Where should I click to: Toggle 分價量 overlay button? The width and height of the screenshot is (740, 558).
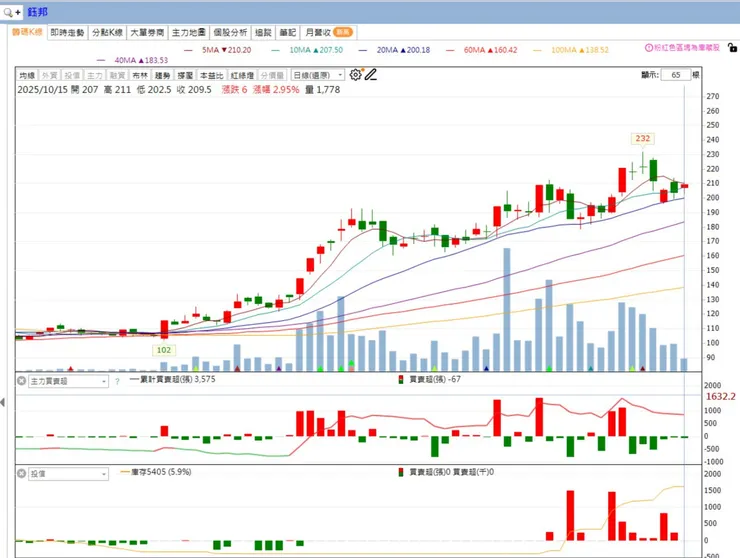(272, 76)
